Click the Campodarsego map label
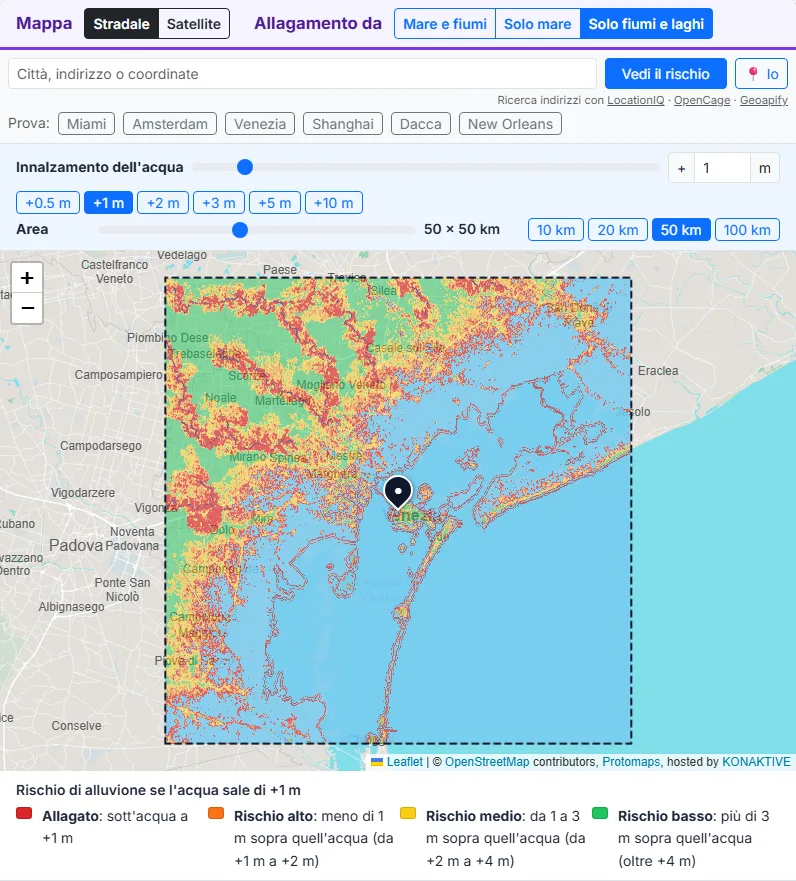Screen dimensions: 796x881 (101, 446)
